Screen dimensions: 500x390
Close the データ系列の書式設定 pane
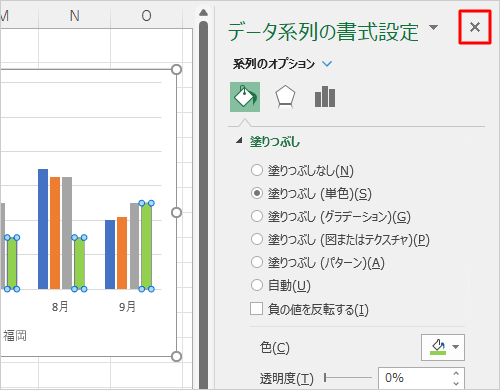coord(475,27)
